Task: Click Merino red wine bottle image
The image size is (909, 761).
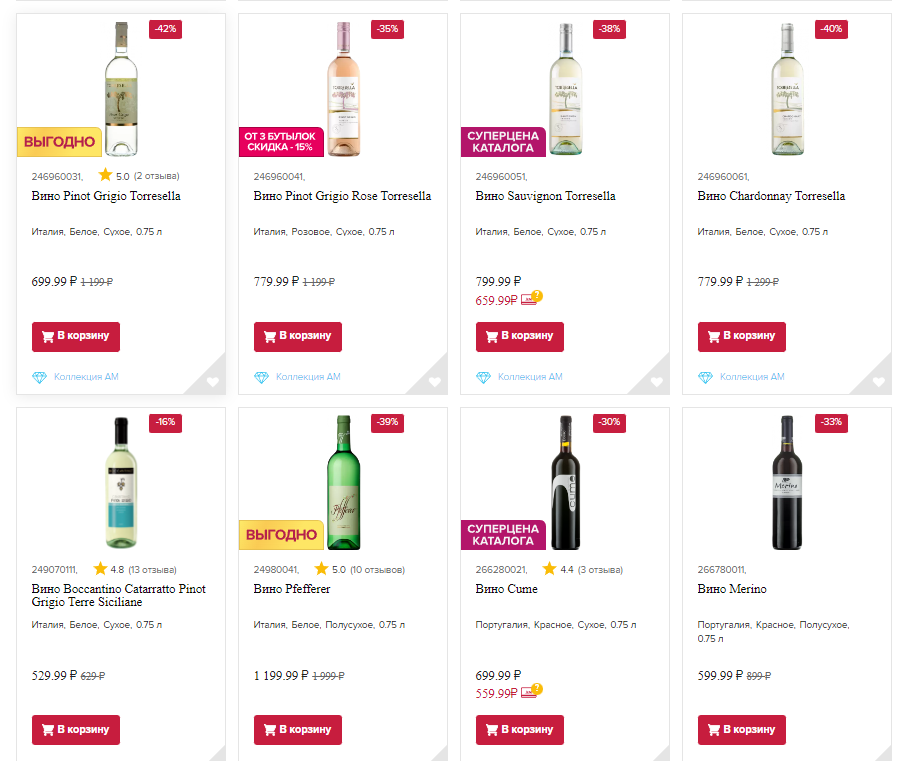Action: (x=787, y=482)
